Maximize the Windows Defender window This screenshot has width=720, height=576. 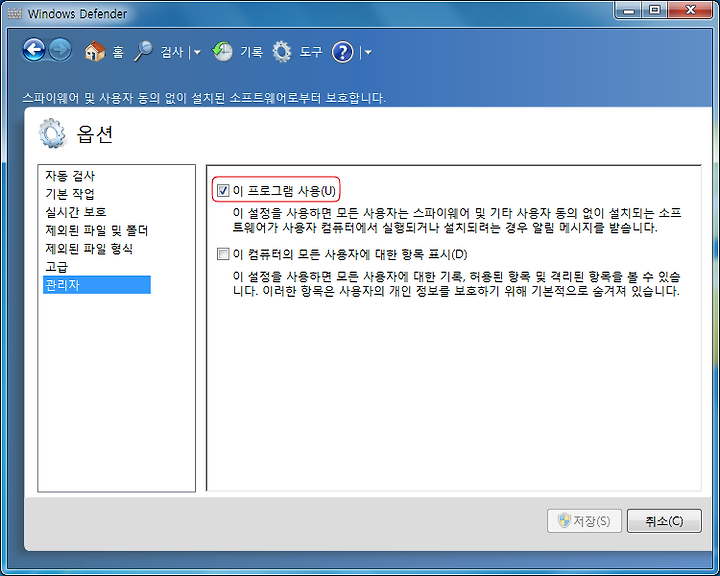coord(655,10)
